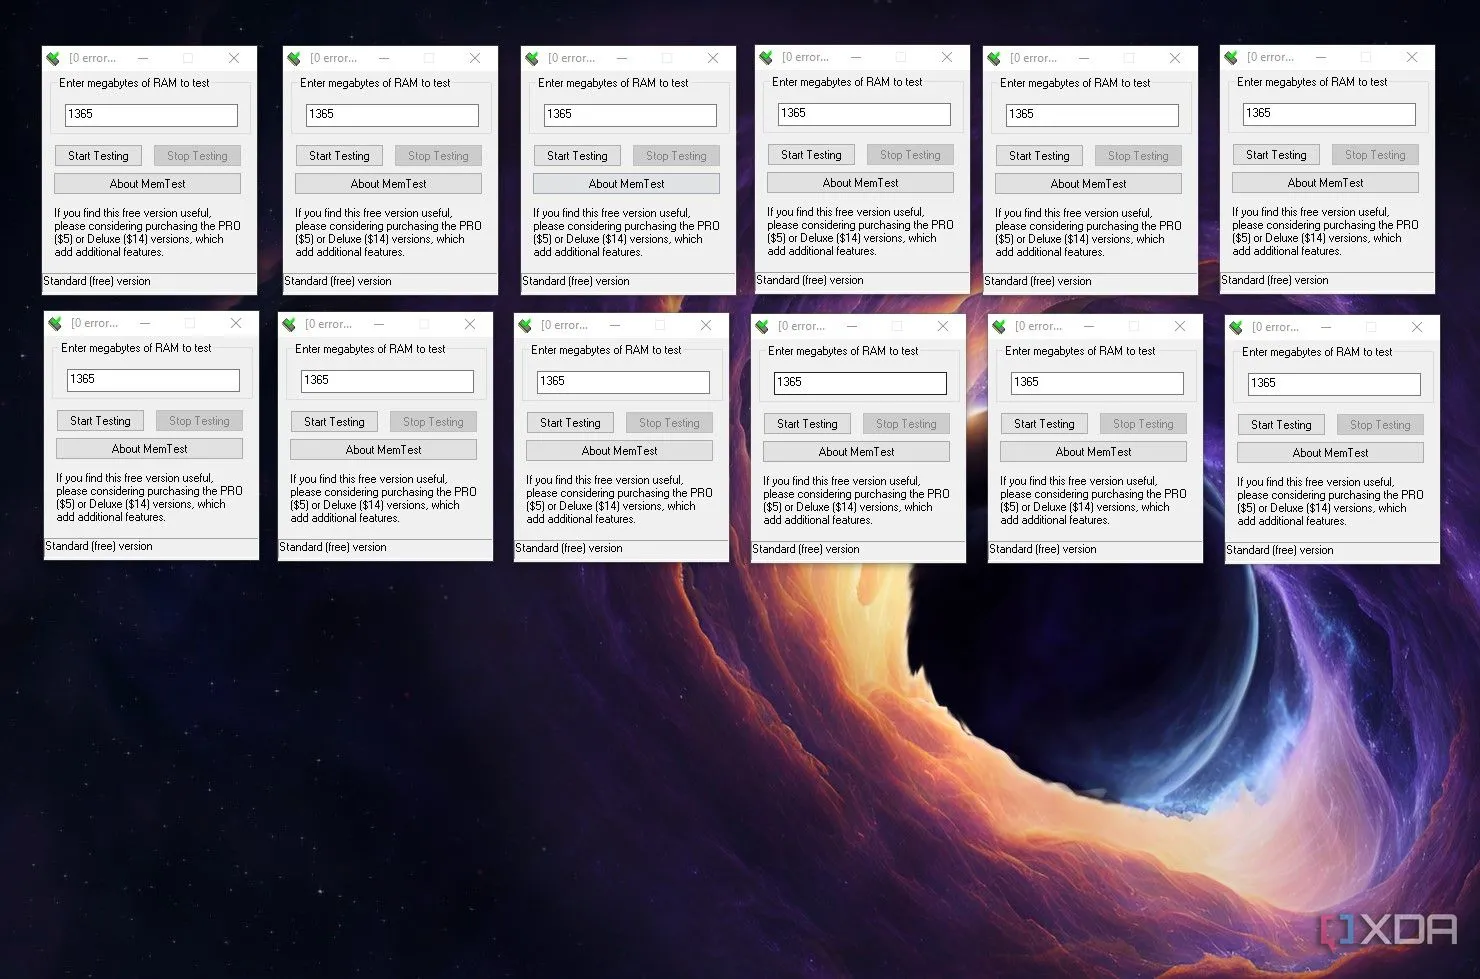Close the top row's fourth MemTest window
Viewport: 1480px width, 979px height.
point(946,58)
